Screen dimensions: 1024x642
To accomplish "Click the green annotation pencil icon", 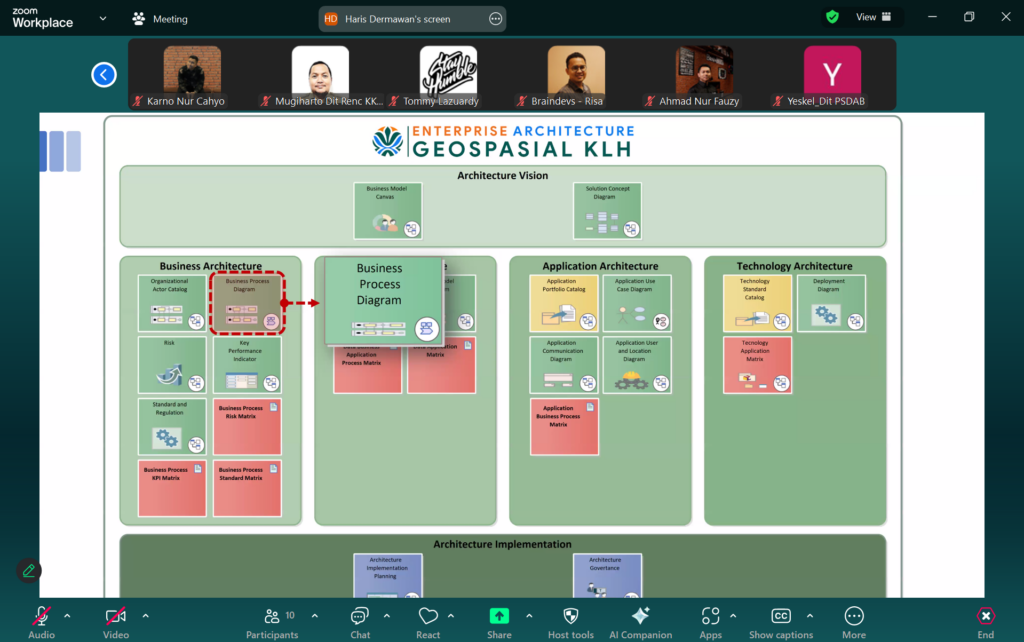I will point(28,570).
